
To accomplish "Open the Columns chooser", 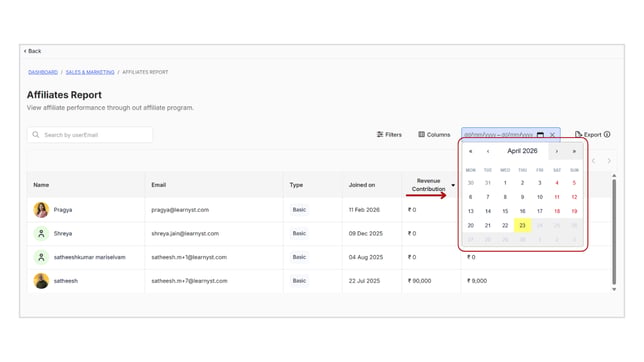I will click(x=434, y=134).
